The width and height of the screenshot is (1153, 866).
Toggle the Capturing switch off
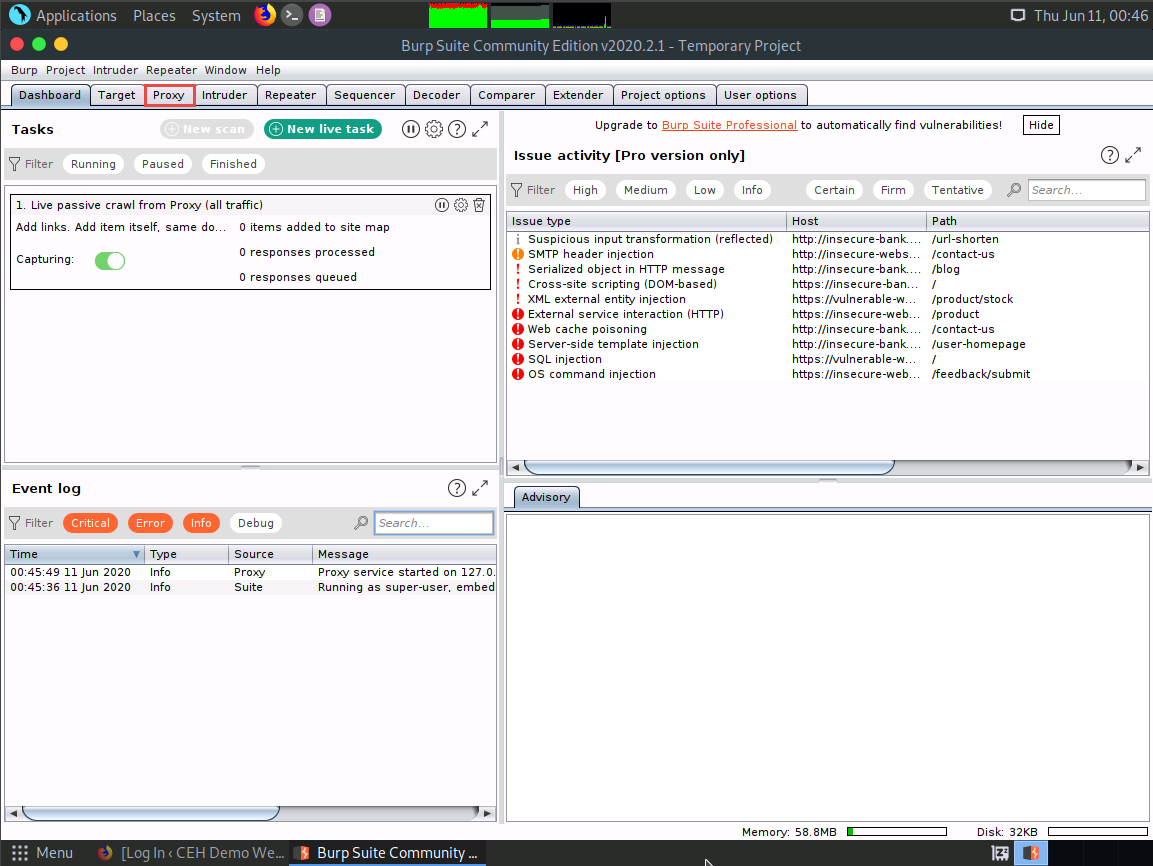(110, 261)
